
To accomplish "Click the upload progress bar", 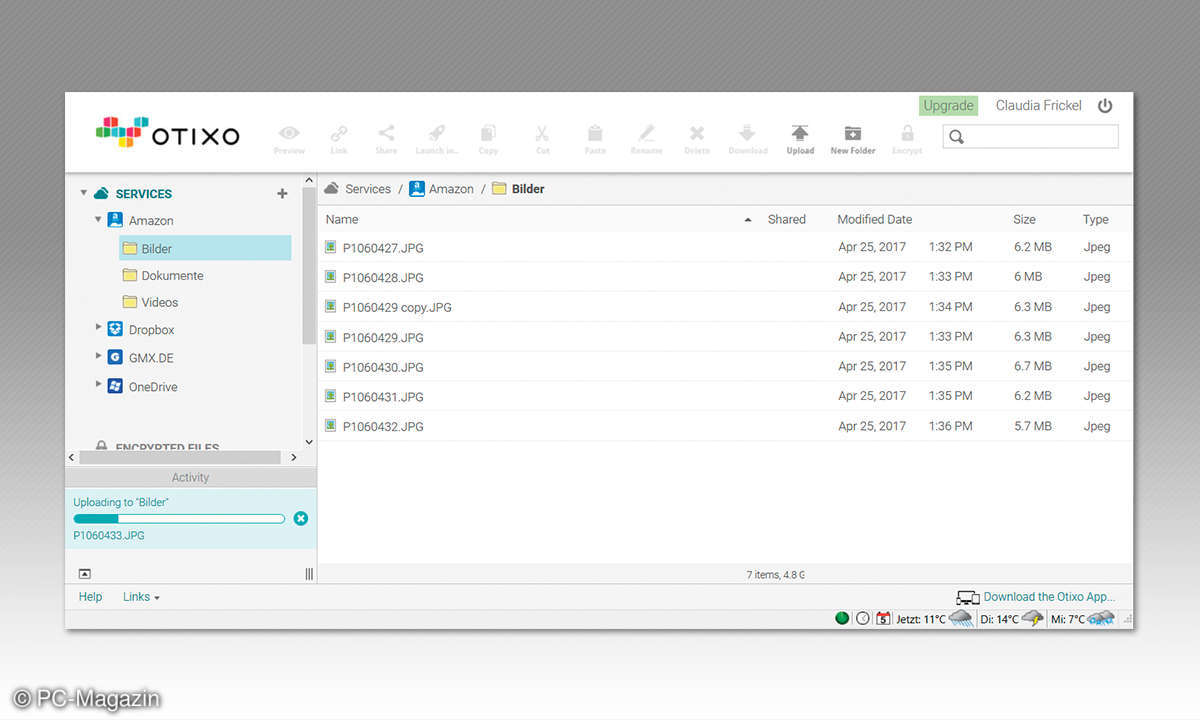I will coord(179,519).
